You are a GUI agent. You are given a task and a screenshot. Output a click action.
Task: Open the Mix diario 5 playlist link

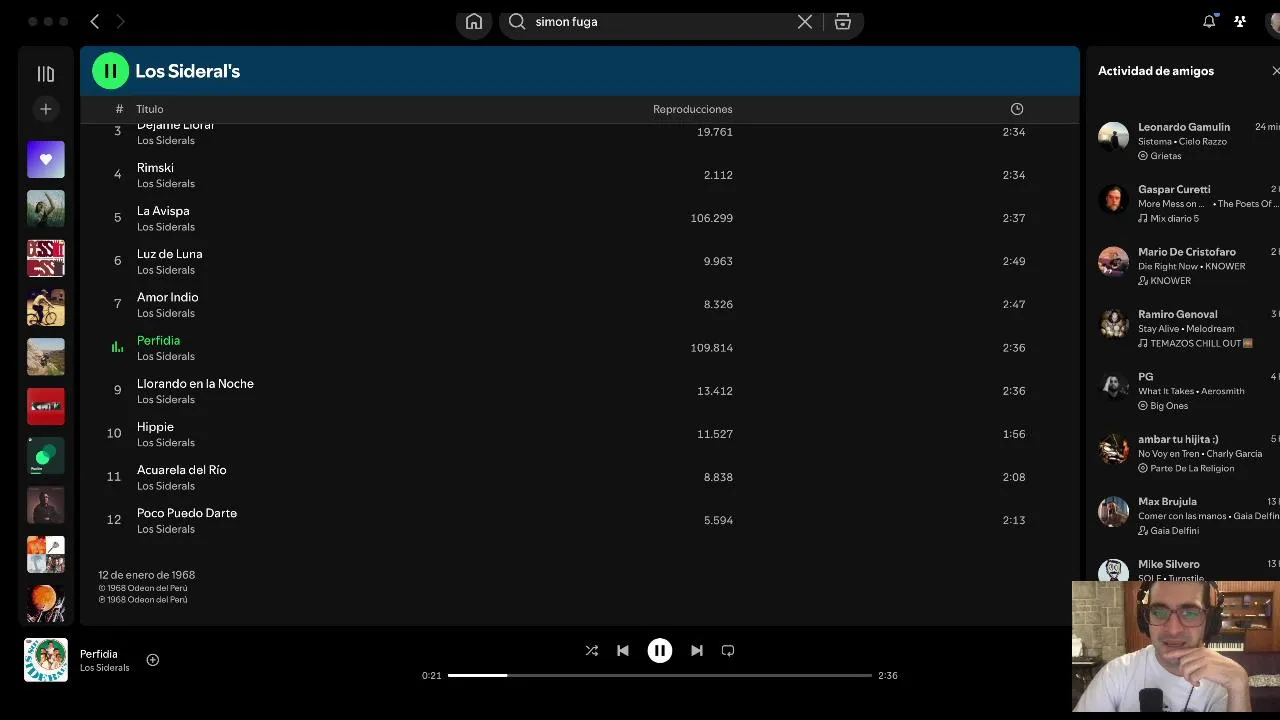1174,218
